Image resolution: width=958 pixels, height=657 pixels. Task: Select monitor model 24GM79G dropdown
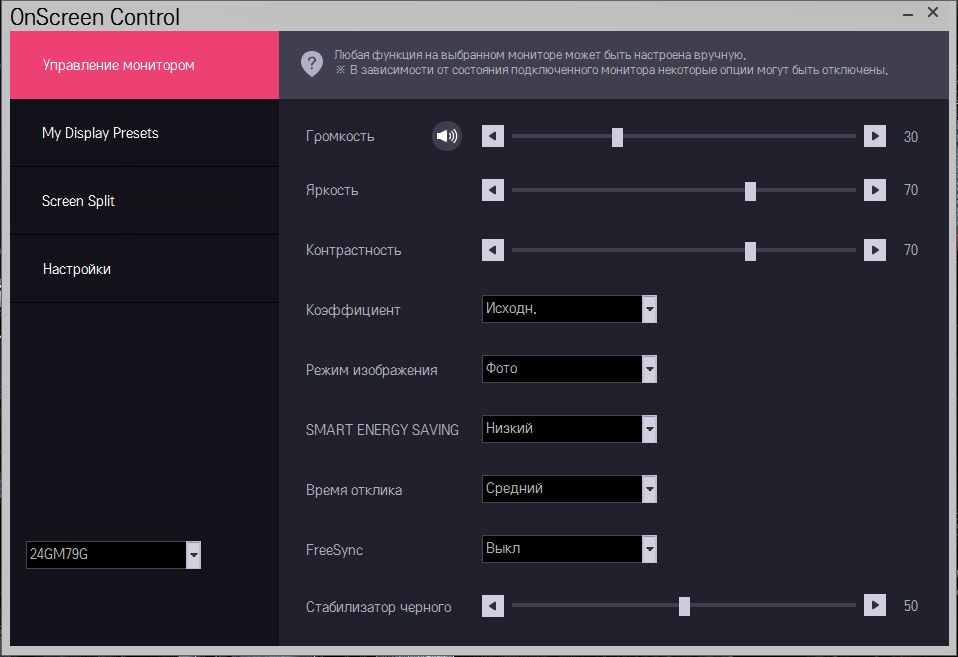click(x=193, y=555)
